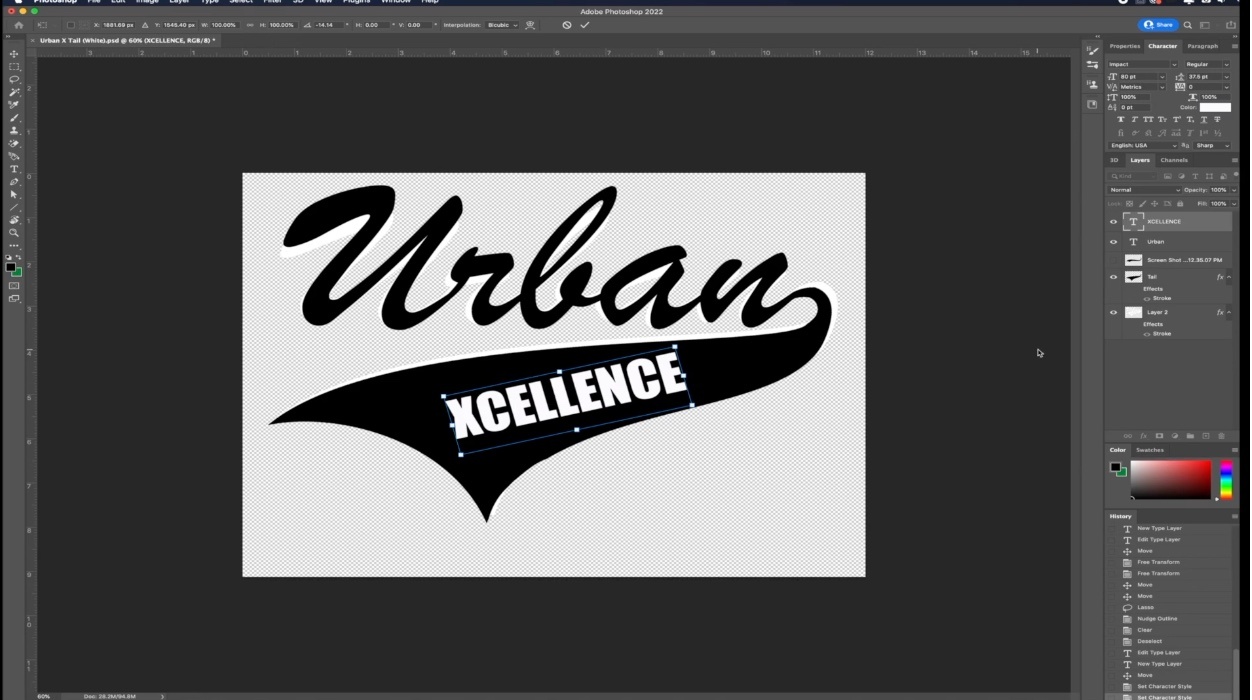Click the Create new layer icon

click(x=1205, y=436)
